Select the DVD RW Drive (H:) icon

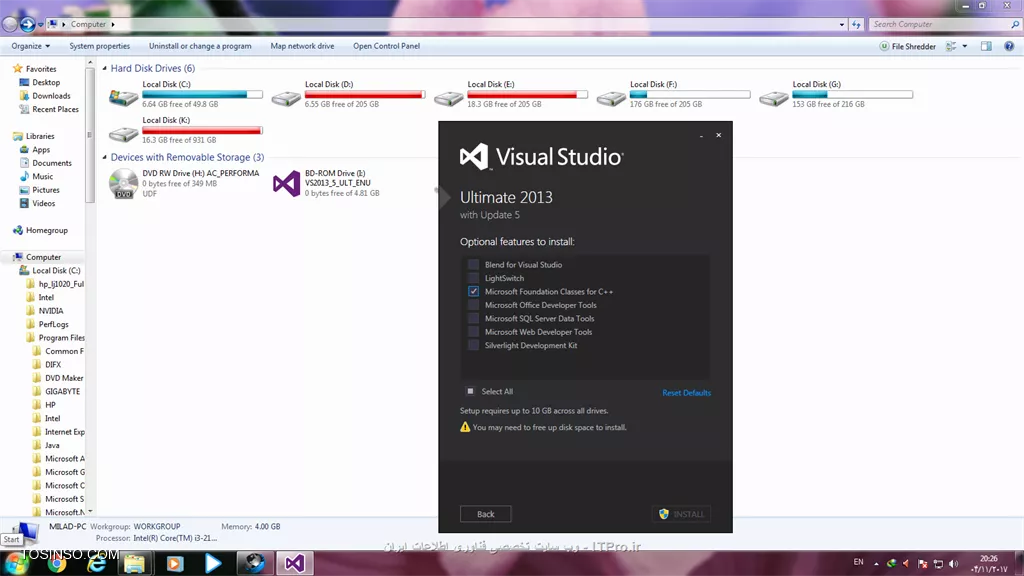click(x=123, y=184)
